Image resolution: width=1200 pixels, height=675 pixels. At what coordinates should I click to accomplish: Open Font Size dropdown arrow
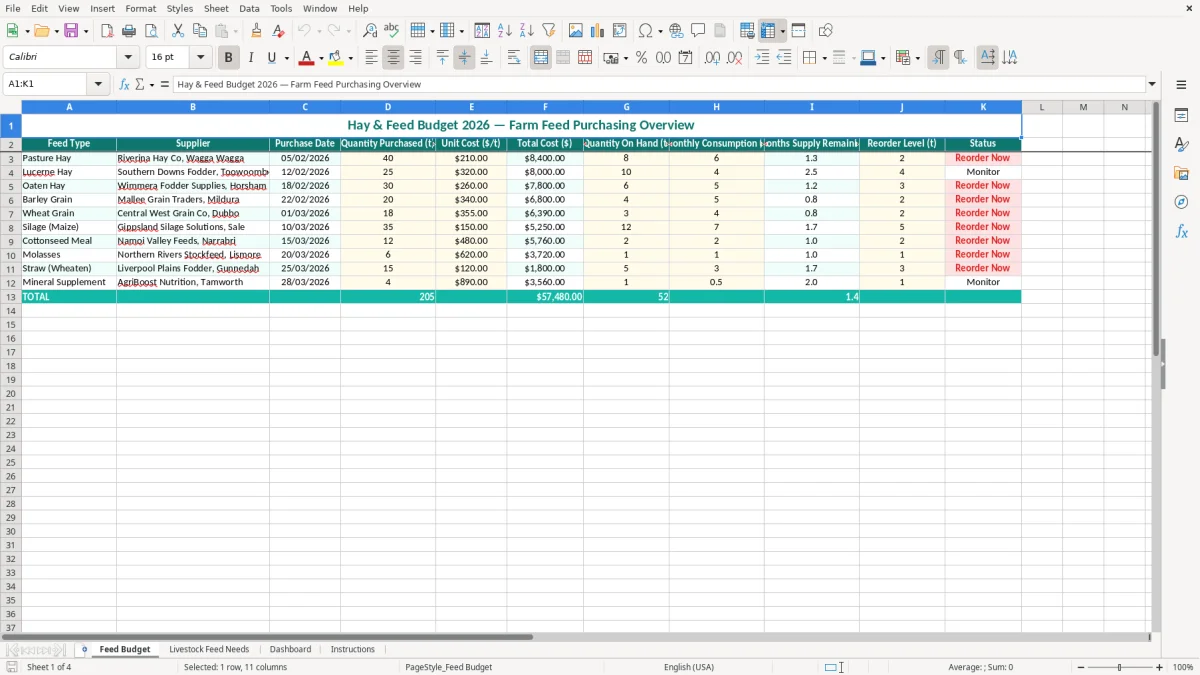[200, 58]
